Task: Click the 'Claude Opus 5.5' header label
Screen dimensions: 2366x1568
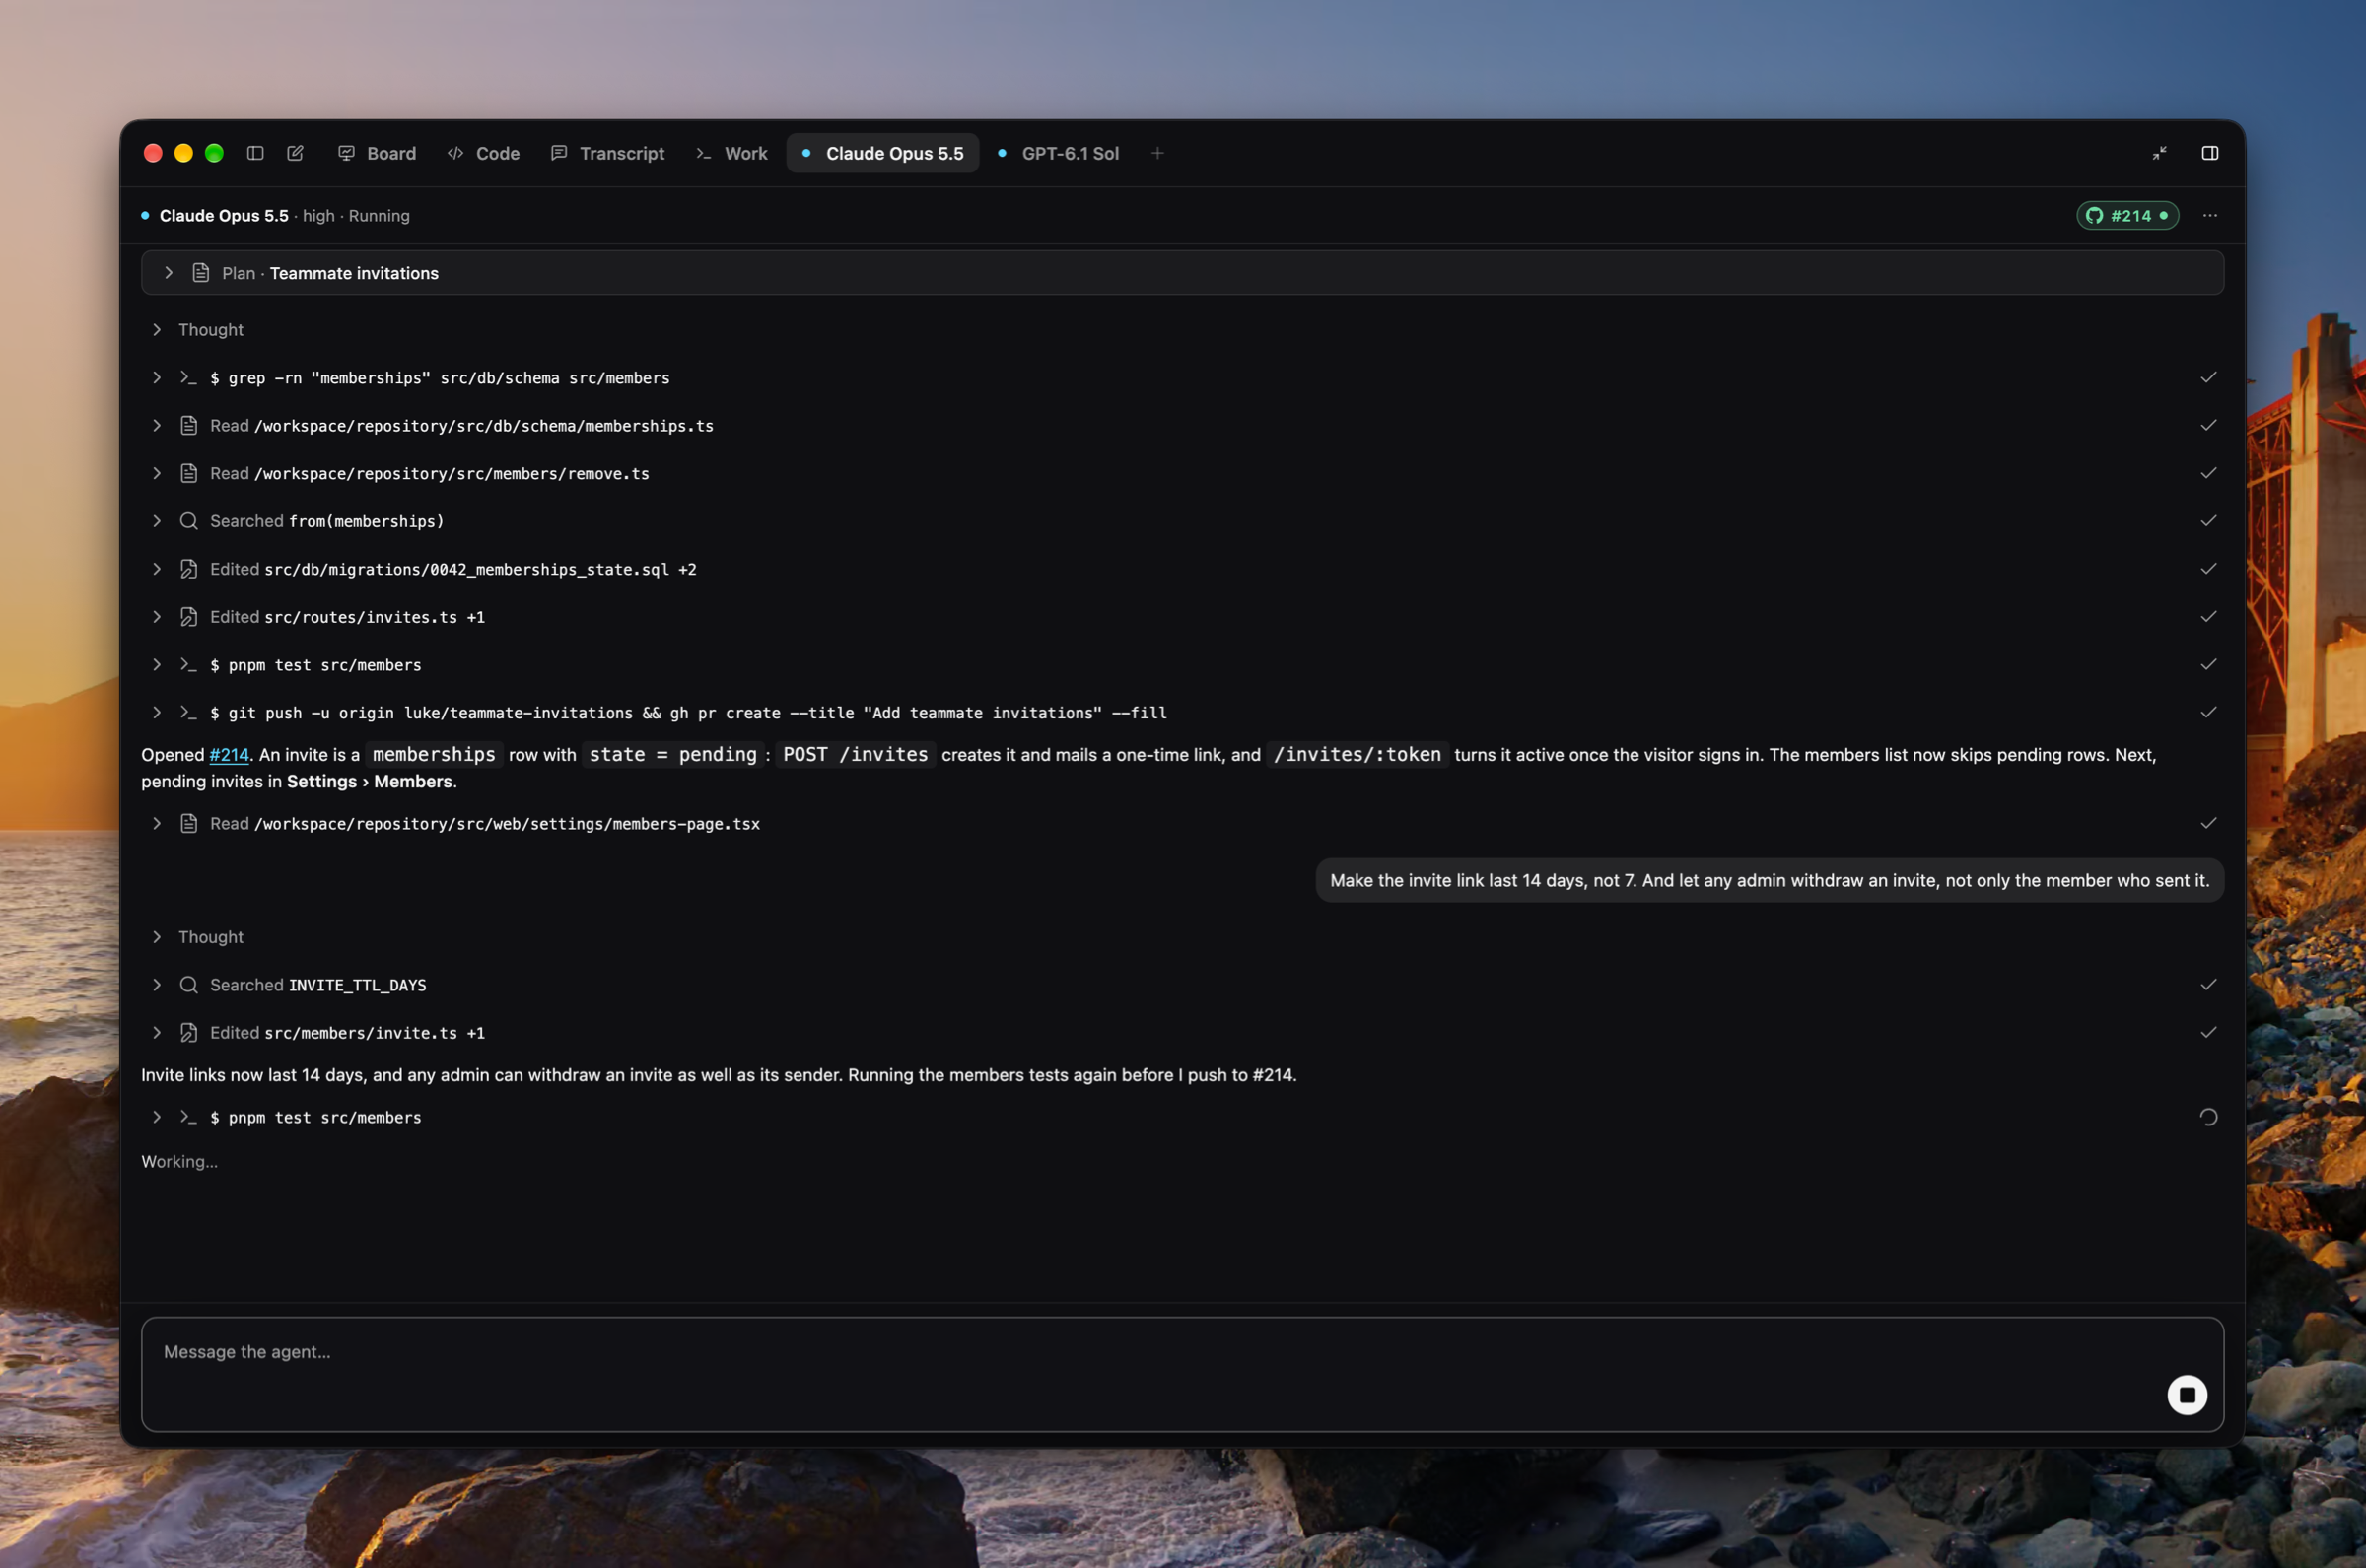Action: 224,216
